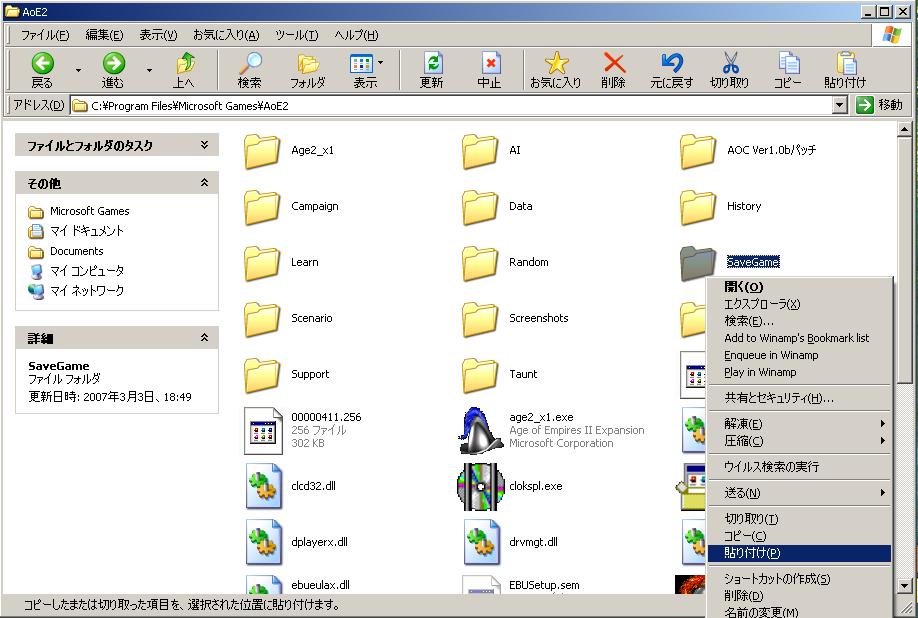The width and height of the screenshot is (918, 618).
Task: Open the ファイル(F) menu
Action: click(45, 35)
